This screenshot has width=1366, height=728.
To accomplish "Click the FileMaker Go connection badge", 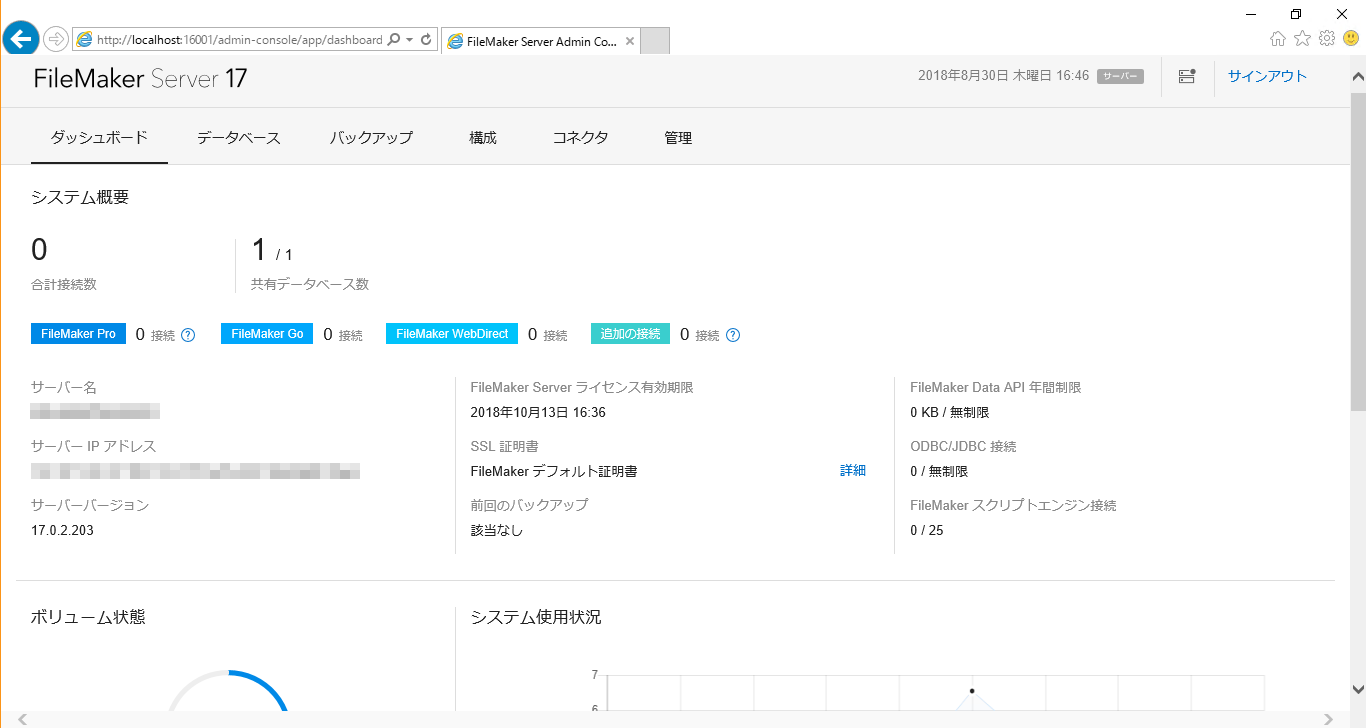I will pyautogui.click(x=266, y=333).
